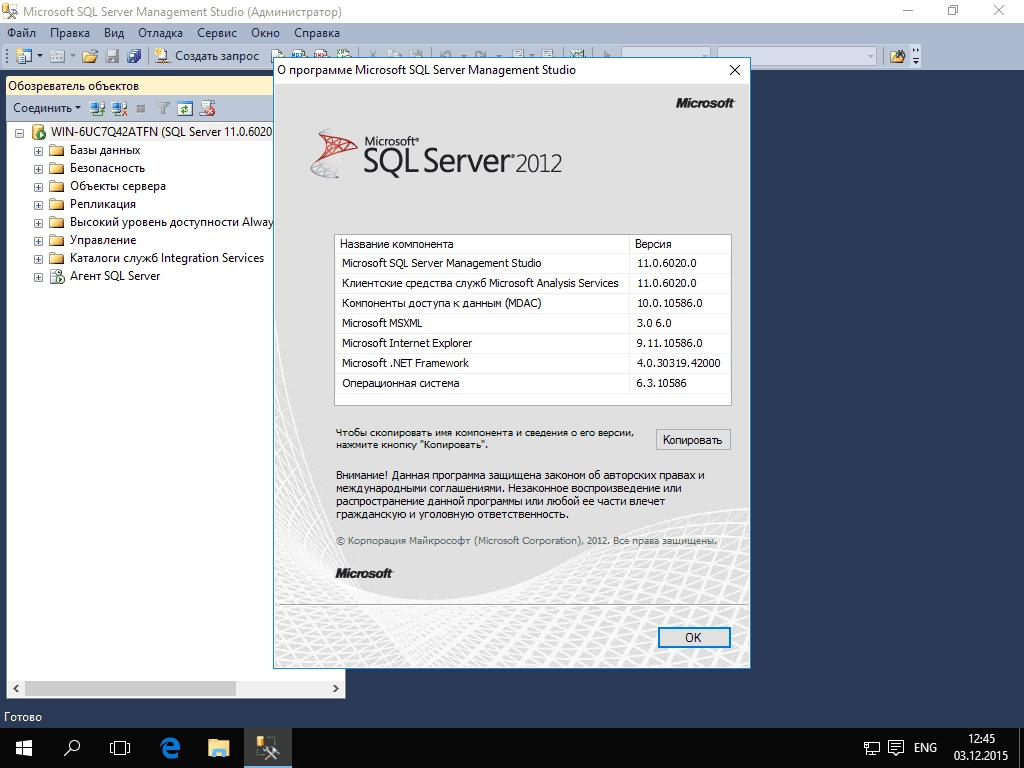The width and height of the screenshot is (1024, 768).
Task: Select the 'Microsoft Internet Explorer' row
Action: click(x=533, y=344)
